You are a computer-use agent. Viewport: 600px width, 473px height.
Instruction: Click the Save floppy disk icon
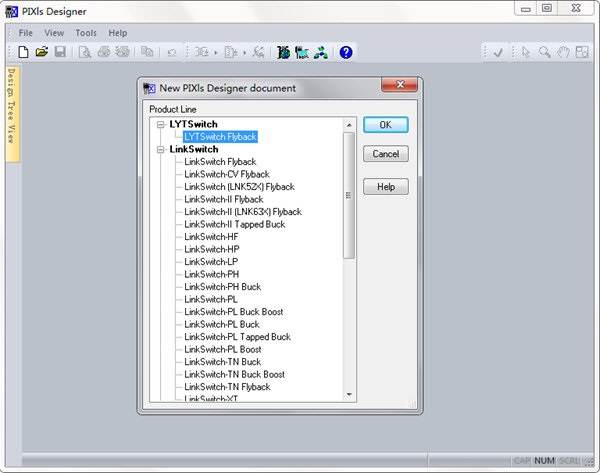[60, 52]
